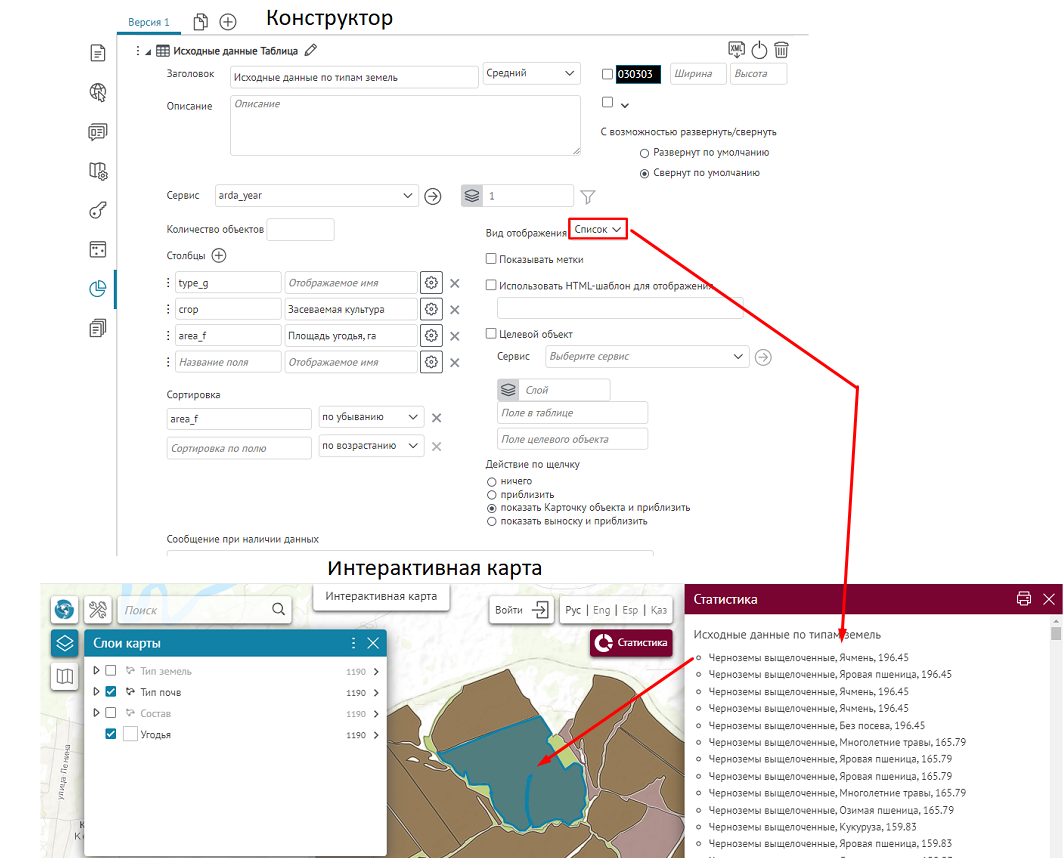Click the filter funnel icon
The height and width of the screenshot is (858, 1063).
point(588,196)
